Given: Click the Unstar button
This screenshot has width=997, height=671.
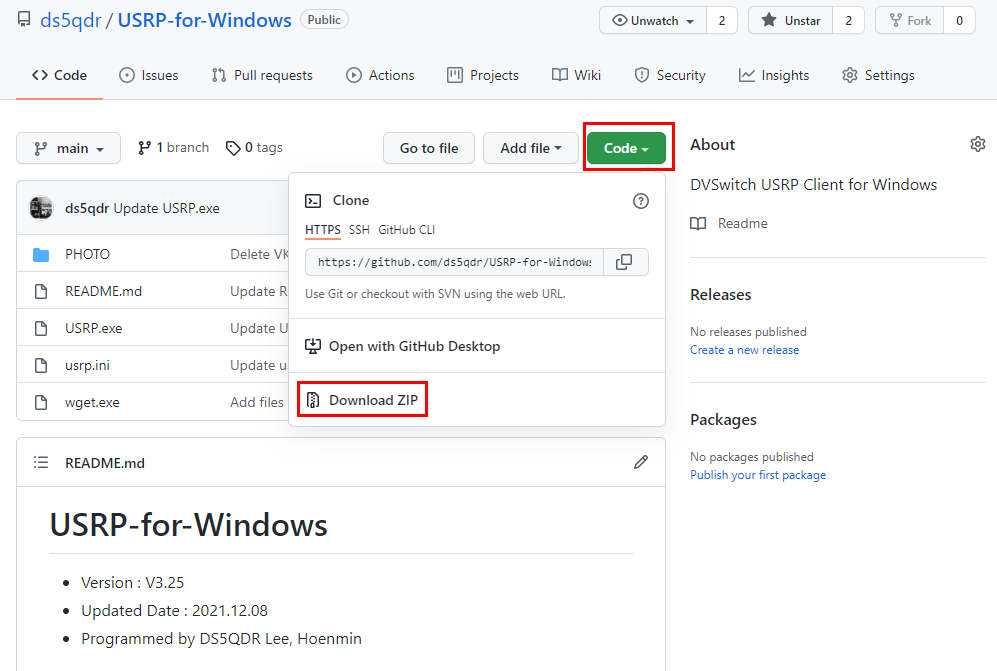Looking at the screenshot, I should (790, 20).
